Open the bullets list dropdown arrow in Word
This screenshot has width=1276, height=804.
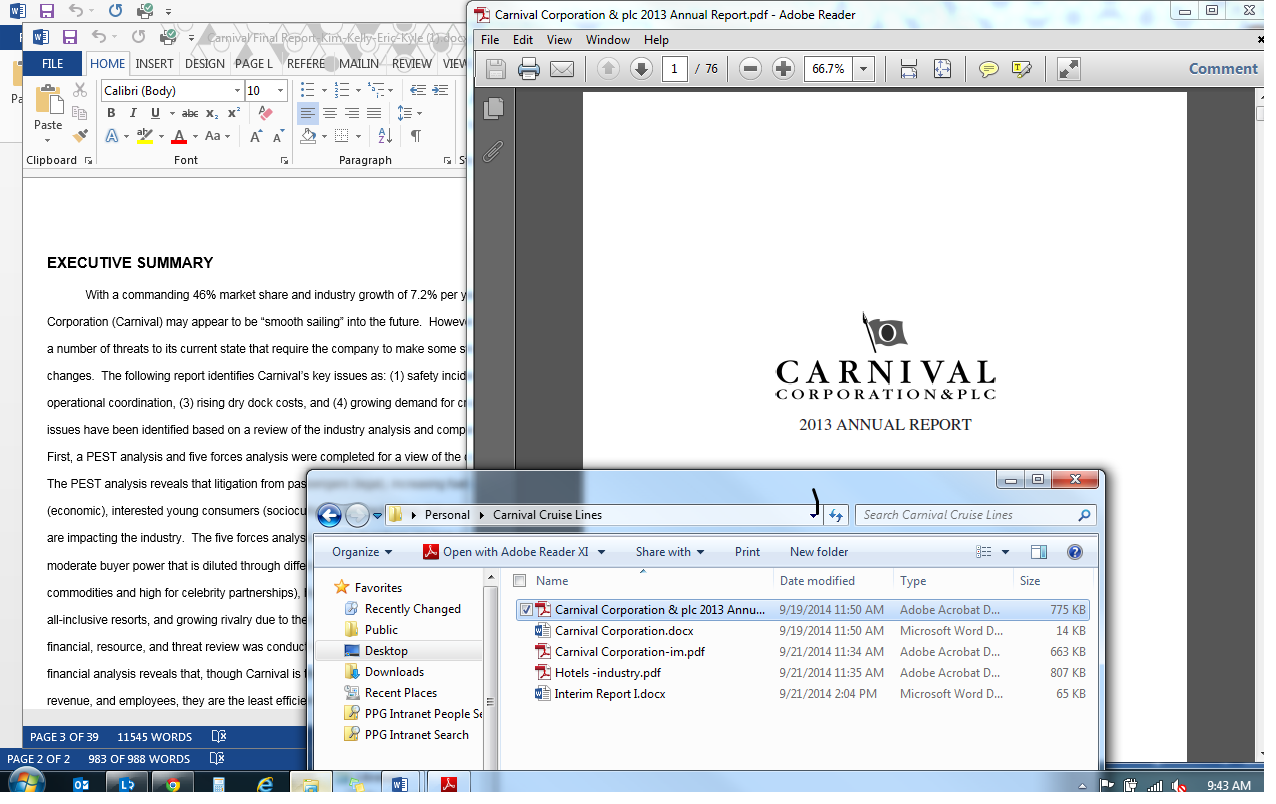coord(322,90)
